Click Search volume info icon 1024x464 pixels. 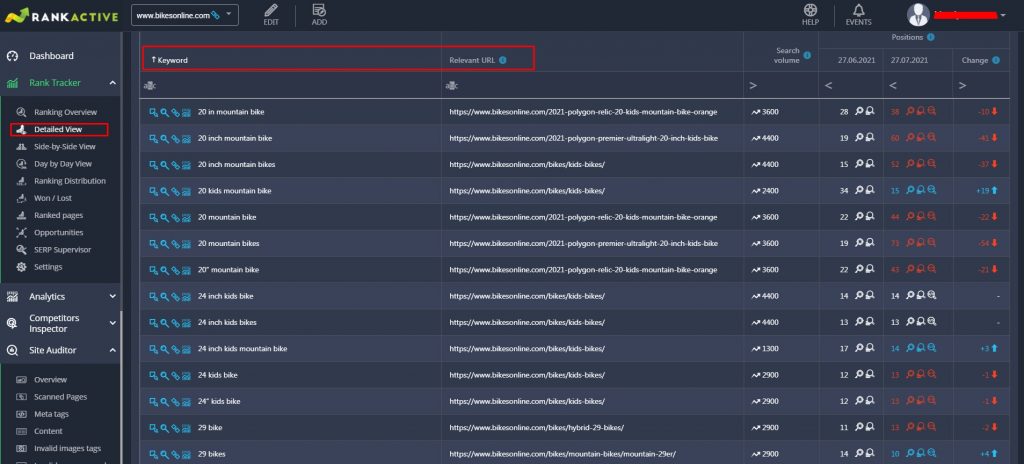tap(807, 55)
